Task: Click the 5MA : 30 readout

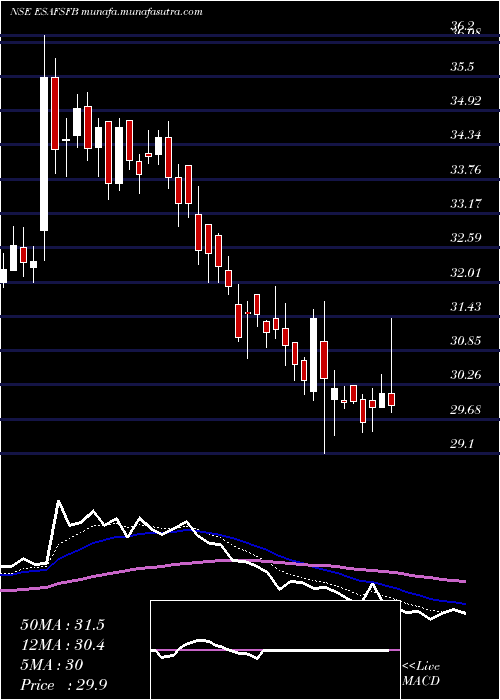Action: [52, 665]
